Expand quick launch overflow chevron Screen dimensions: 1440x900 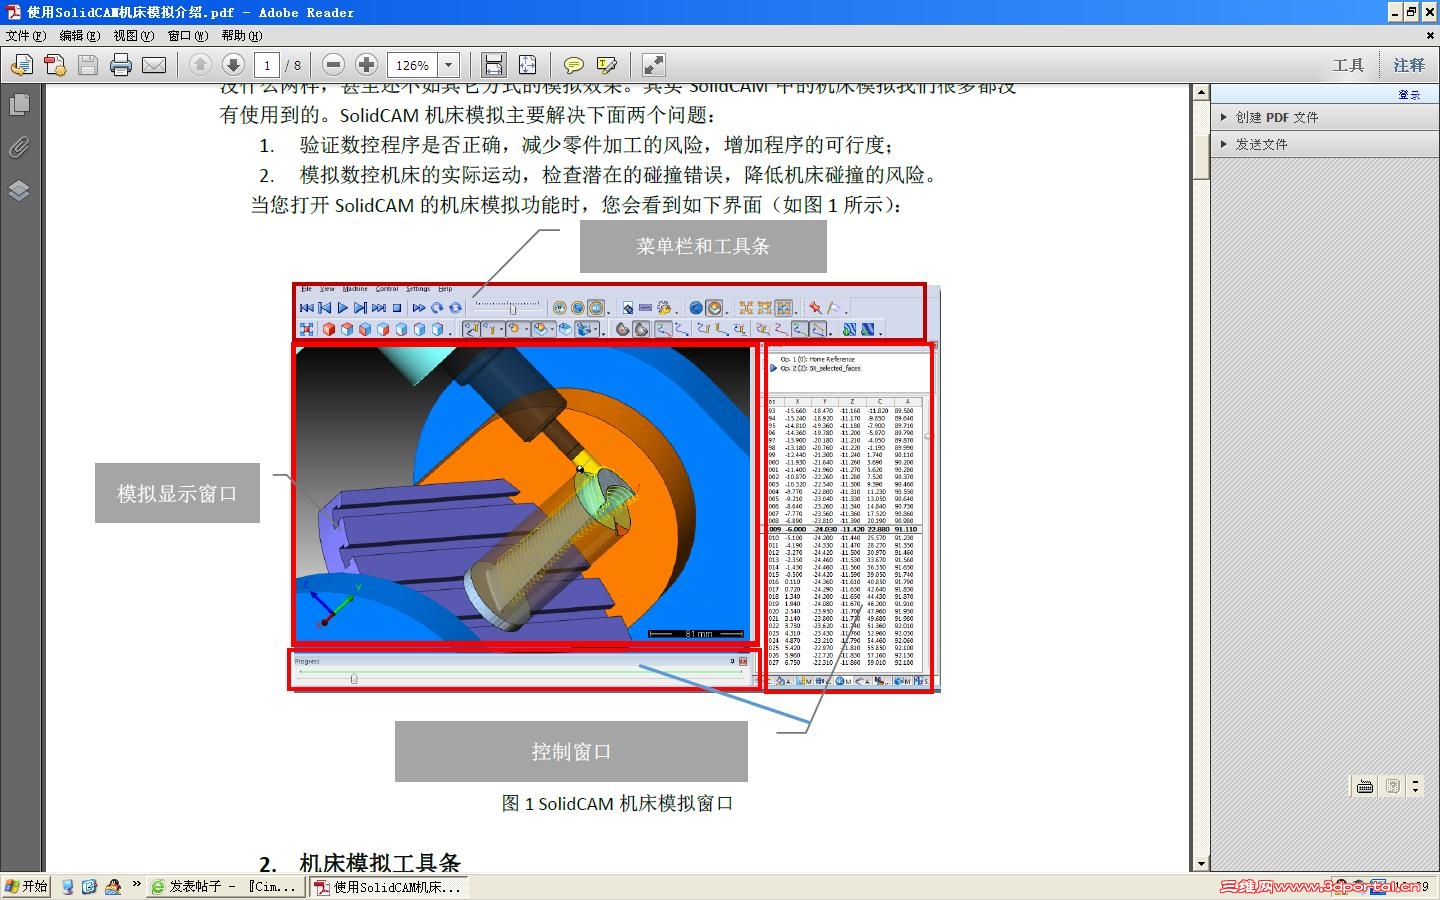pyautogui.click(x=136, y=884)
